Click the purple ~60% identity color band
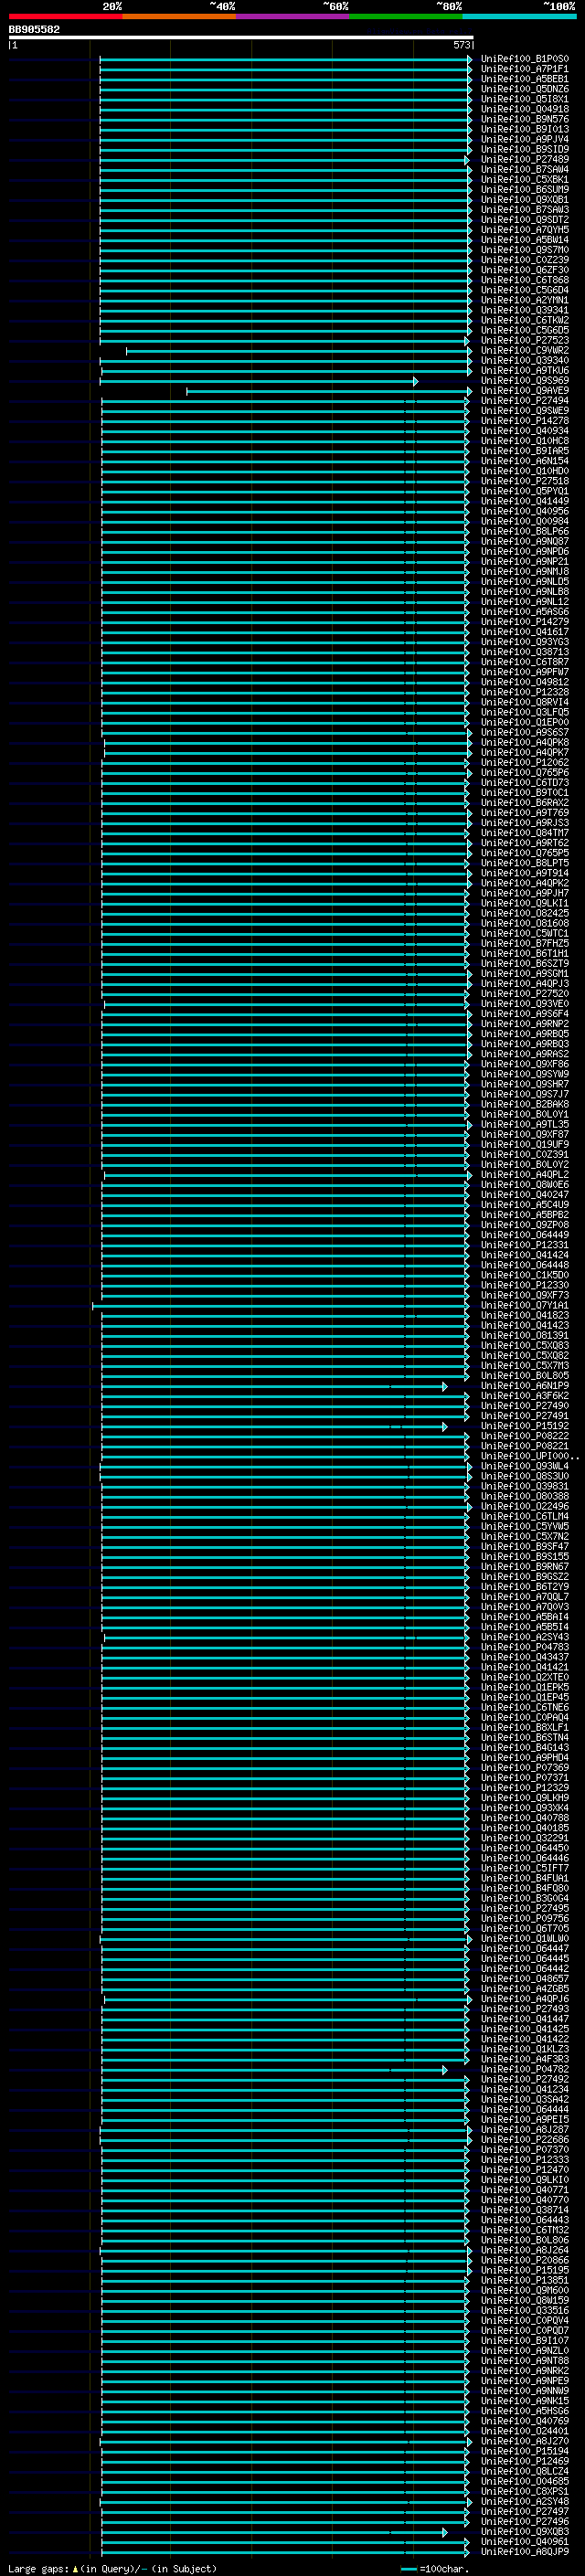This screenshot has width=585, height=2576. (293, 16)
